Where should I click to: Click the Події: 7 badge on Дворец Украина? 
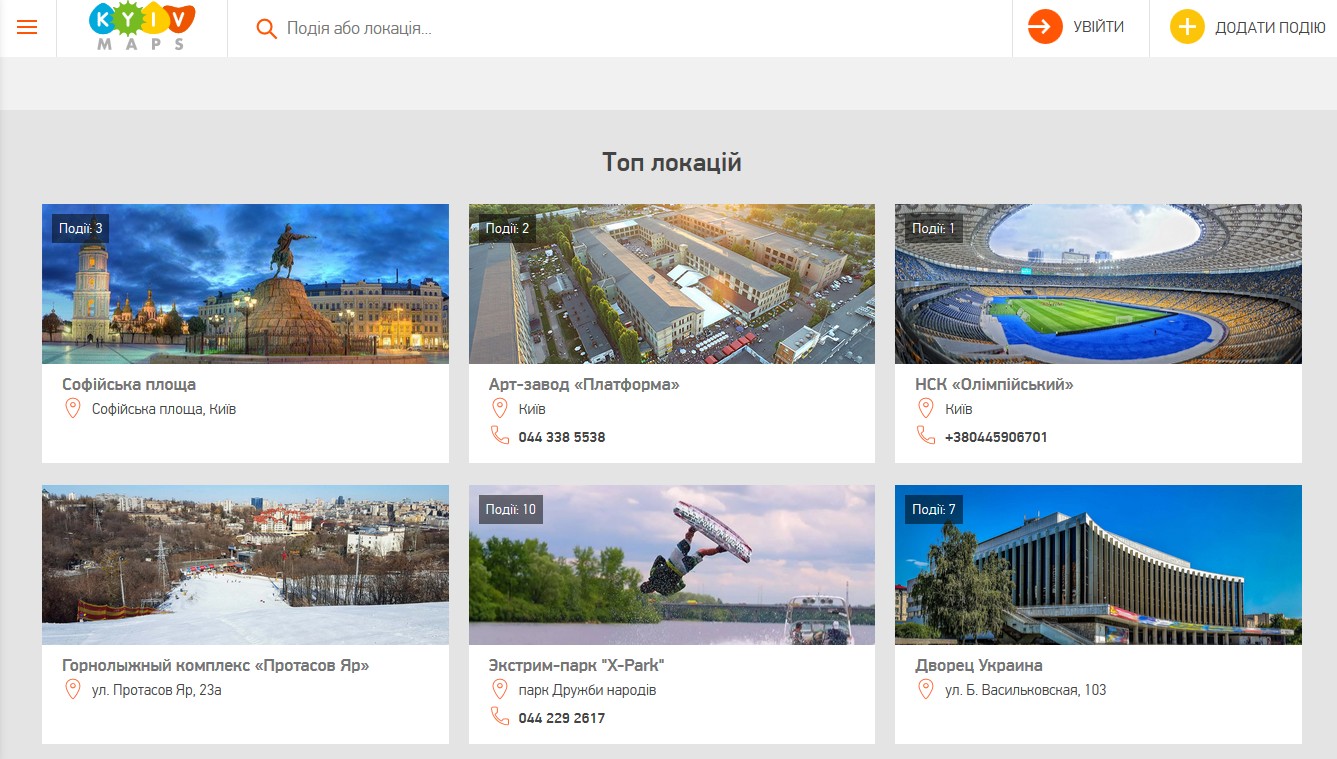pyautogui.click(x=934, y=509)
